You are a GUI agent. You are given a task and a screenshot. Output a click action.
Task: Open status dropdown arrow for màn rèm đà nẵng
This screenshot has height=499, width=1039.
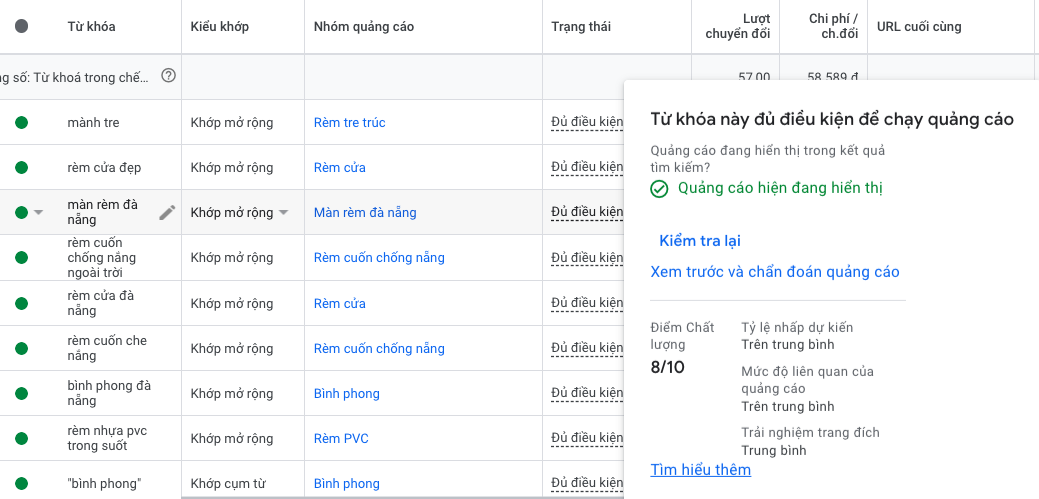(39, 213)
